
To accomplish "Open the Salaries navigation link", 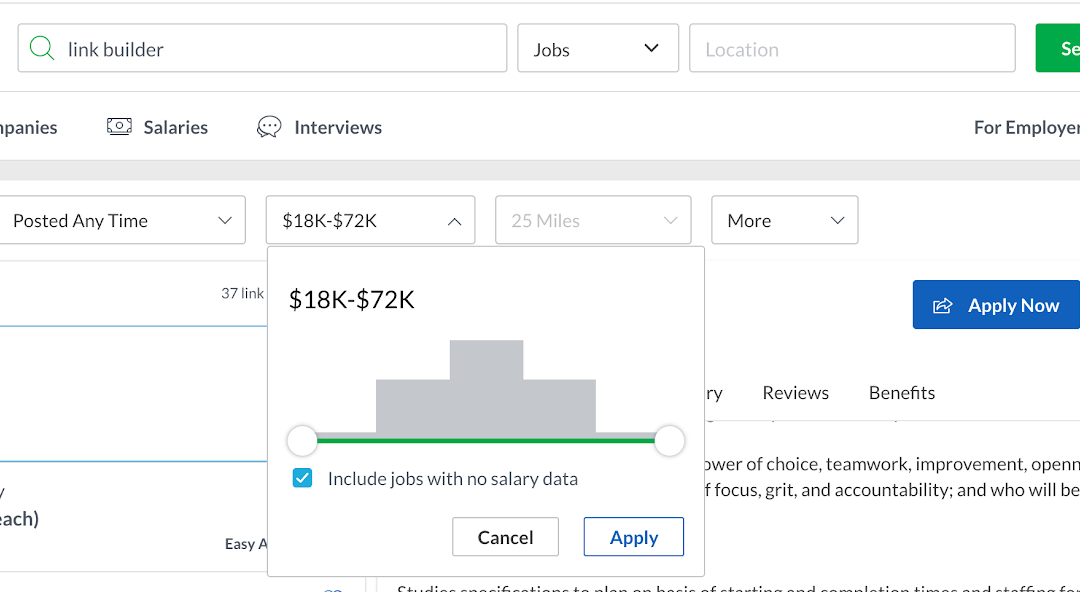I will 175,127.
